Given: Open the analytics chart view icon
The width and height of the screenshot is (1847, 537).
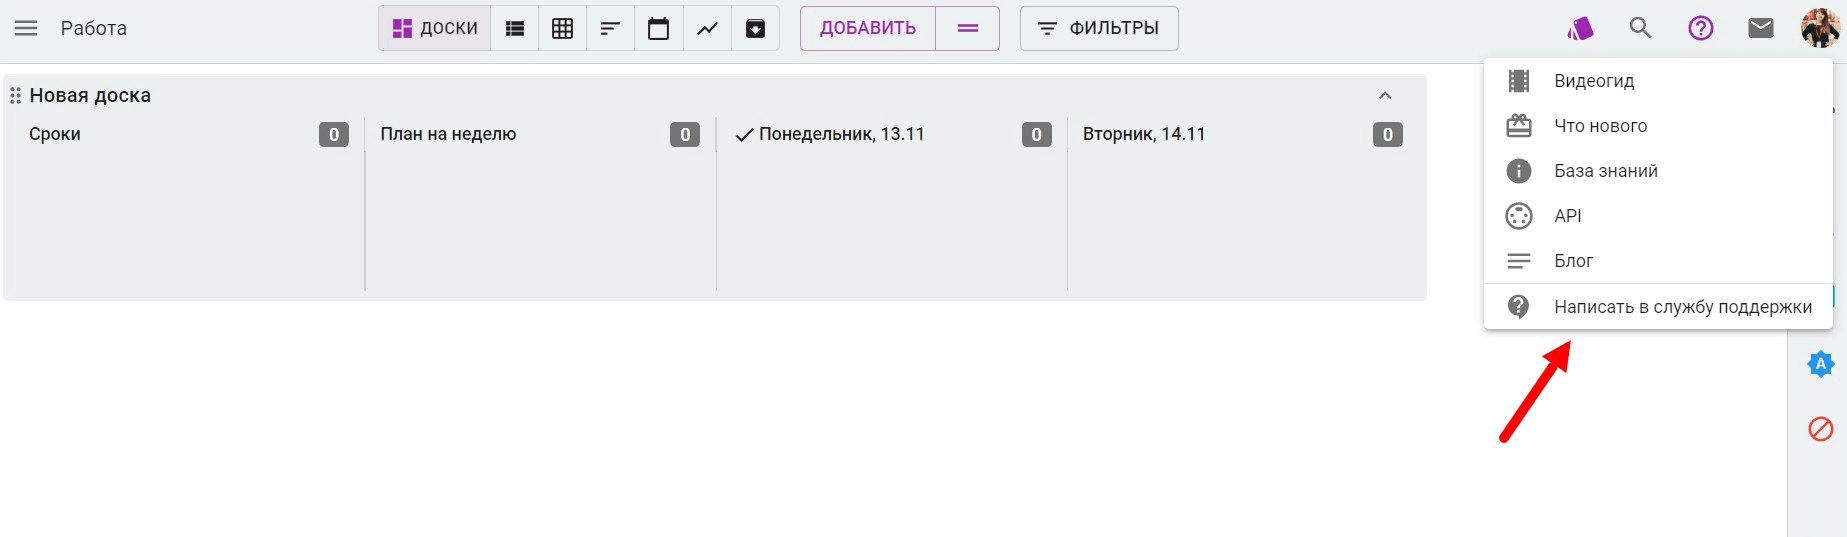Looking at the screenshot, I should pos(707,28).
